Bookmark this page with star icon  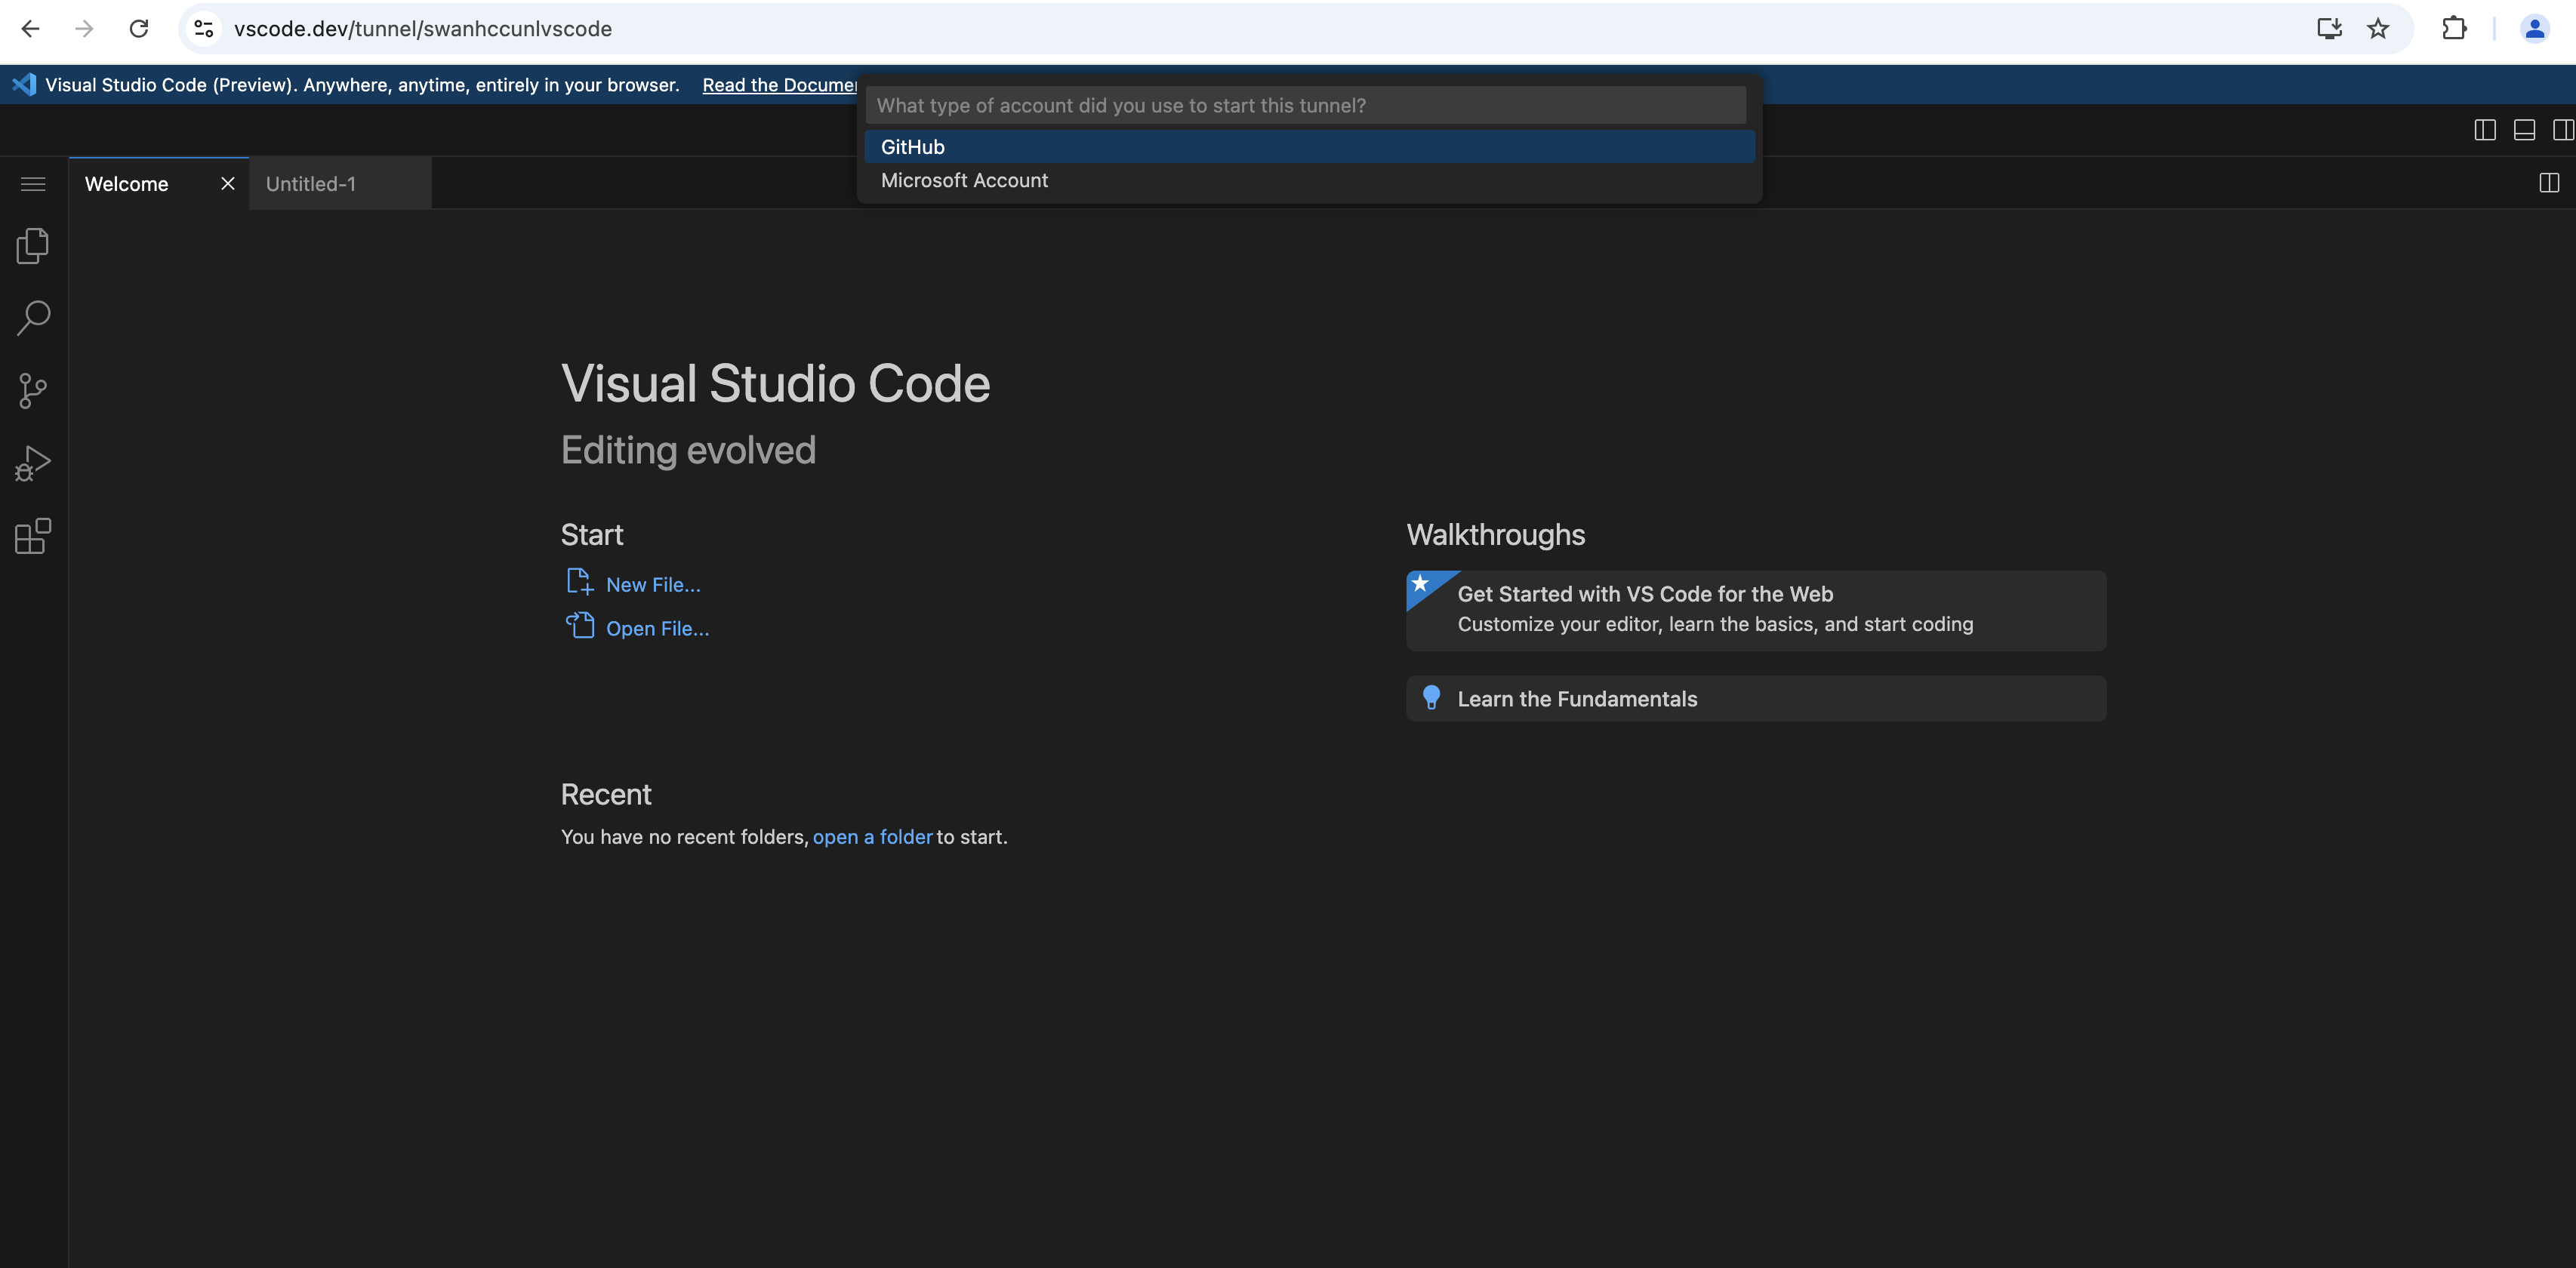pos(2378,29)
